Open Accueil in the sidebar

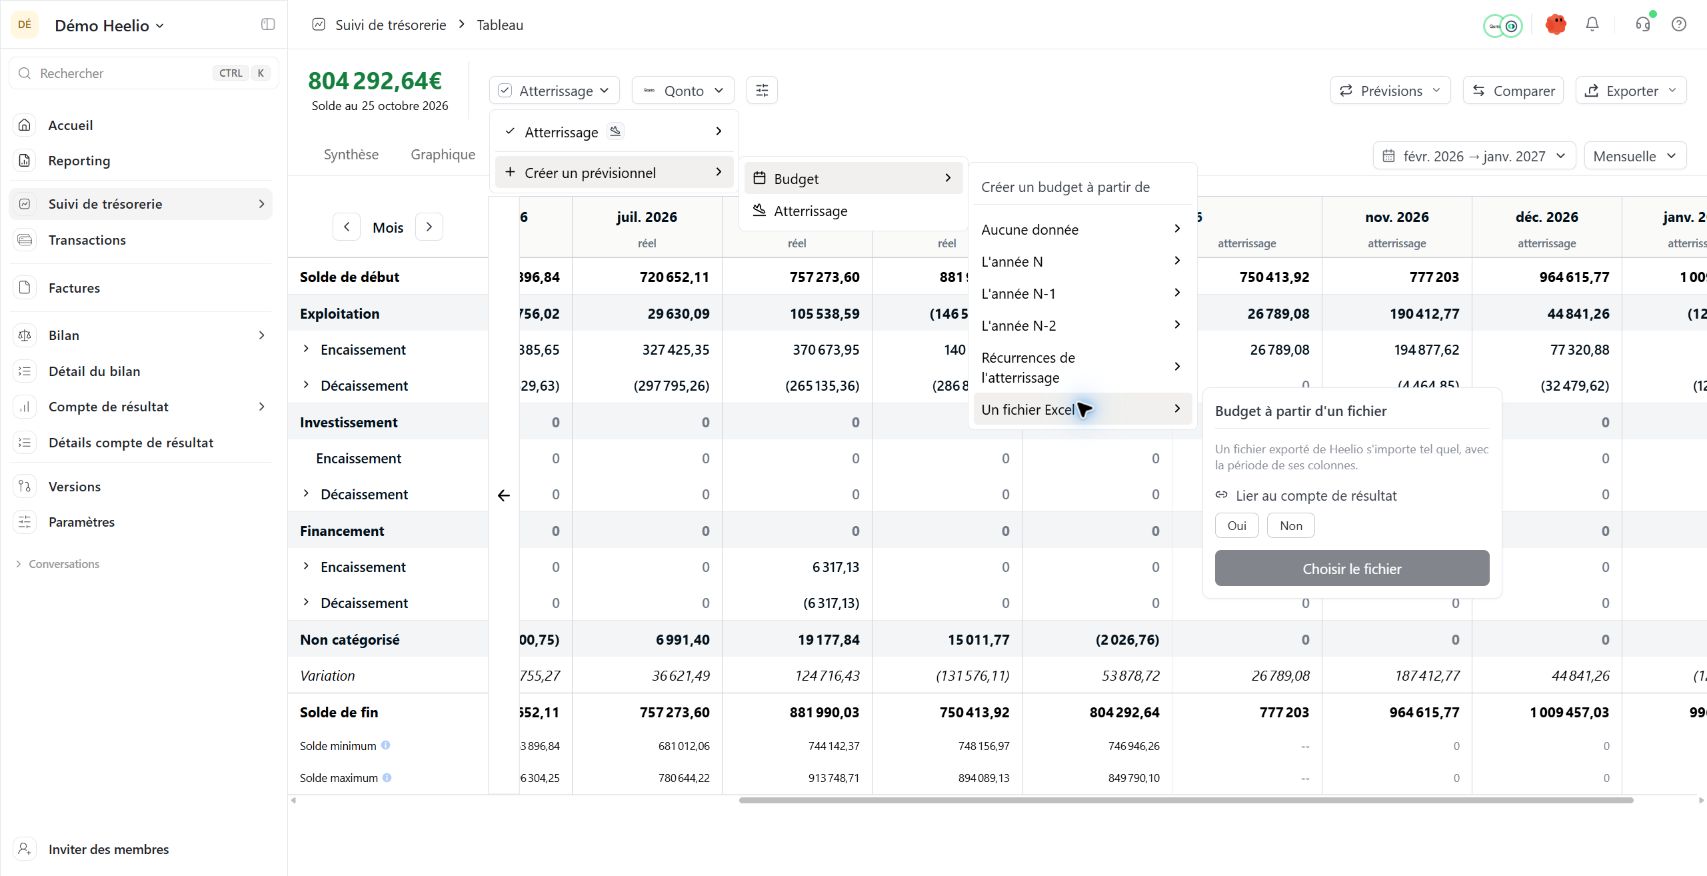pos(141,125)
